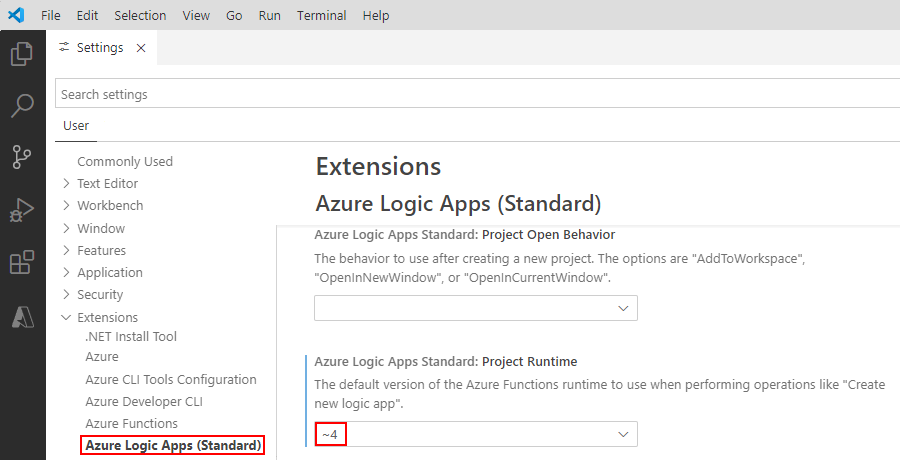Open the Azure view icon
Image resolution: width=900 pixels, height=460 pixels.
22,316
